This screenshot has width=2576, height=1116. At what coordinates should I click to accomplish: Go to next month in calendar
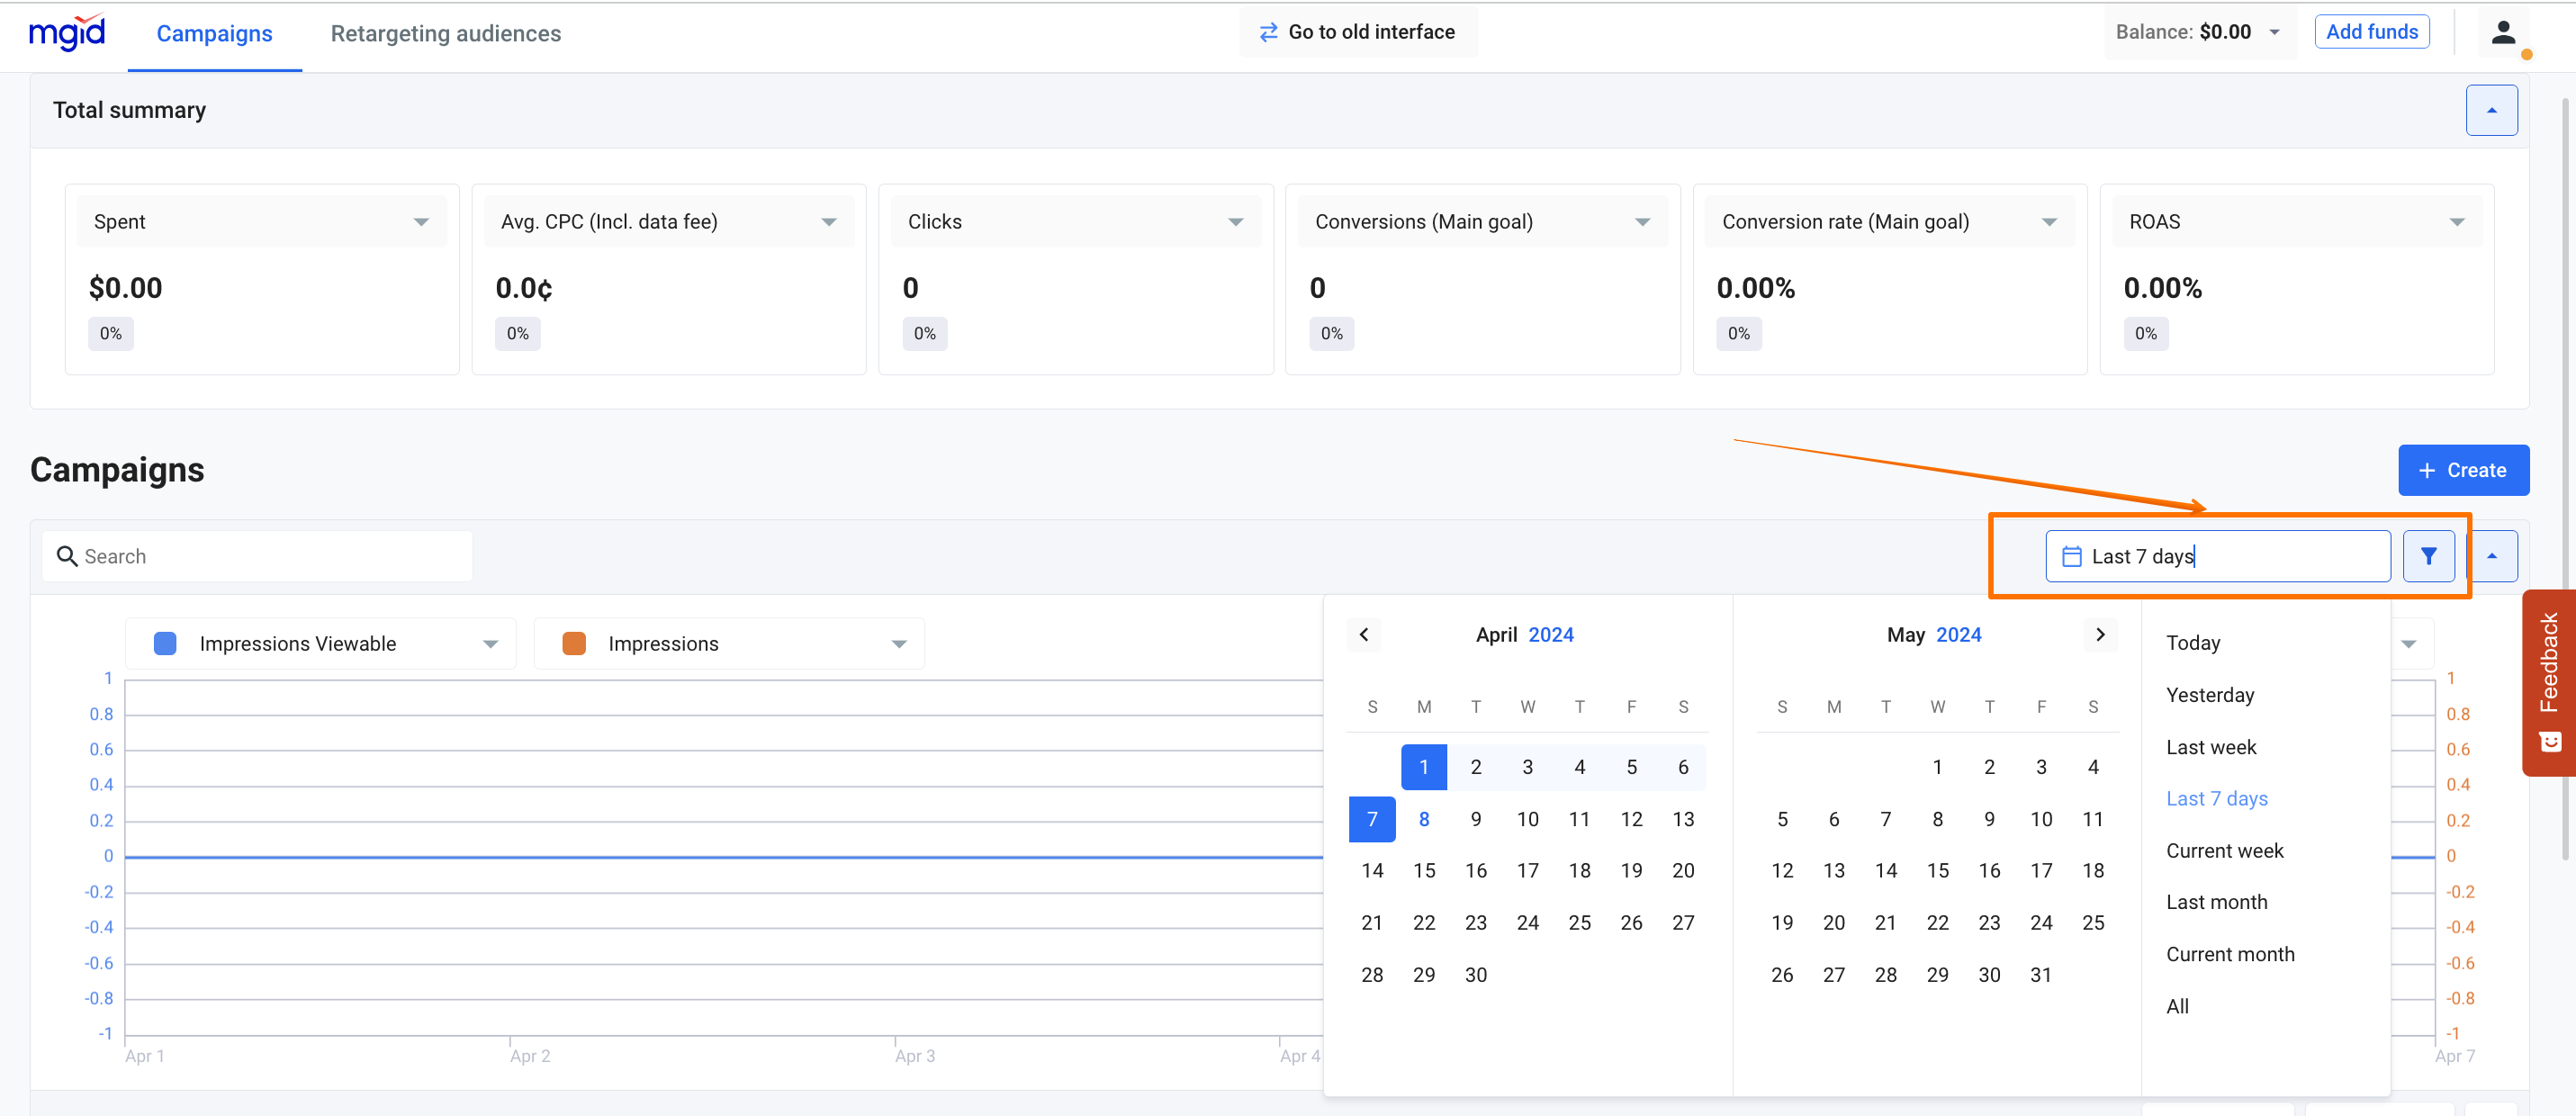click(2100, 634)
